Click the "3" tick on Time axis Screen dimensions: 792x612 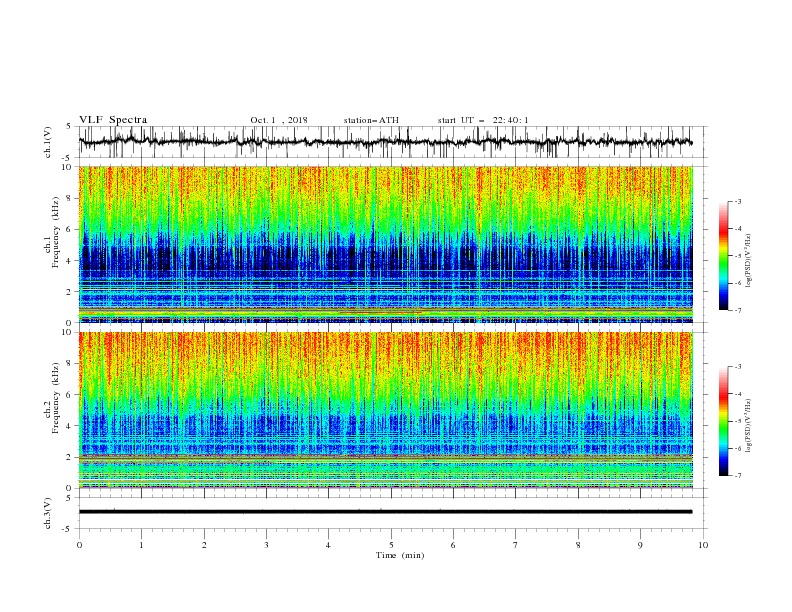point(266,545)
